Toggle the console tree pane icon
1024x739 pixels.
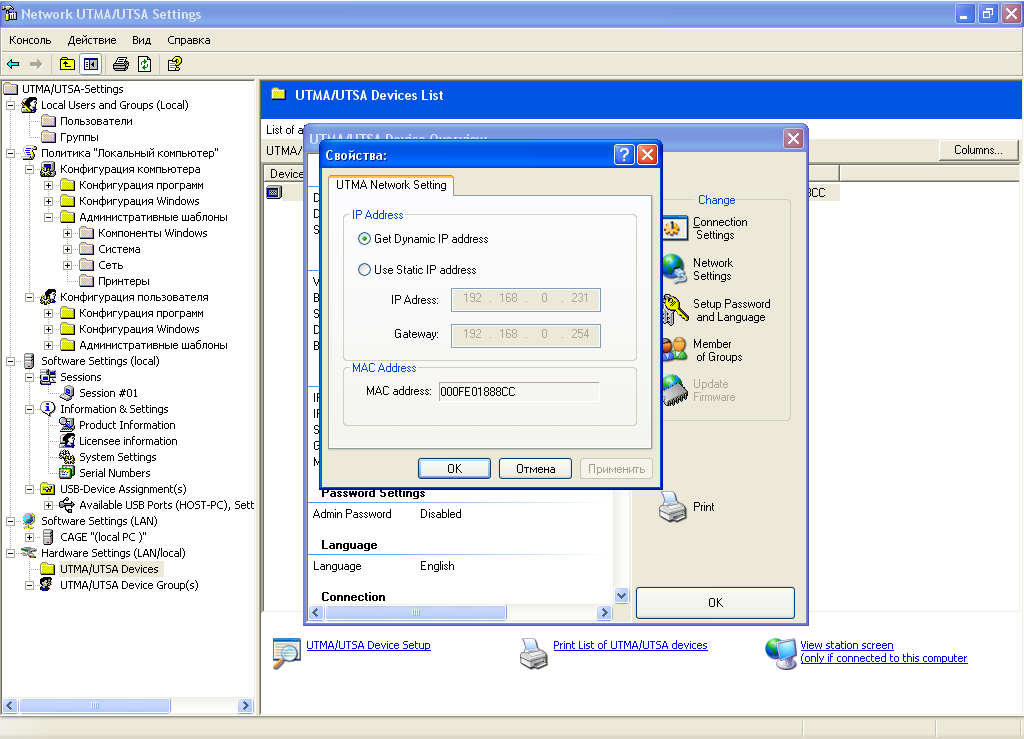coord(91,64)
